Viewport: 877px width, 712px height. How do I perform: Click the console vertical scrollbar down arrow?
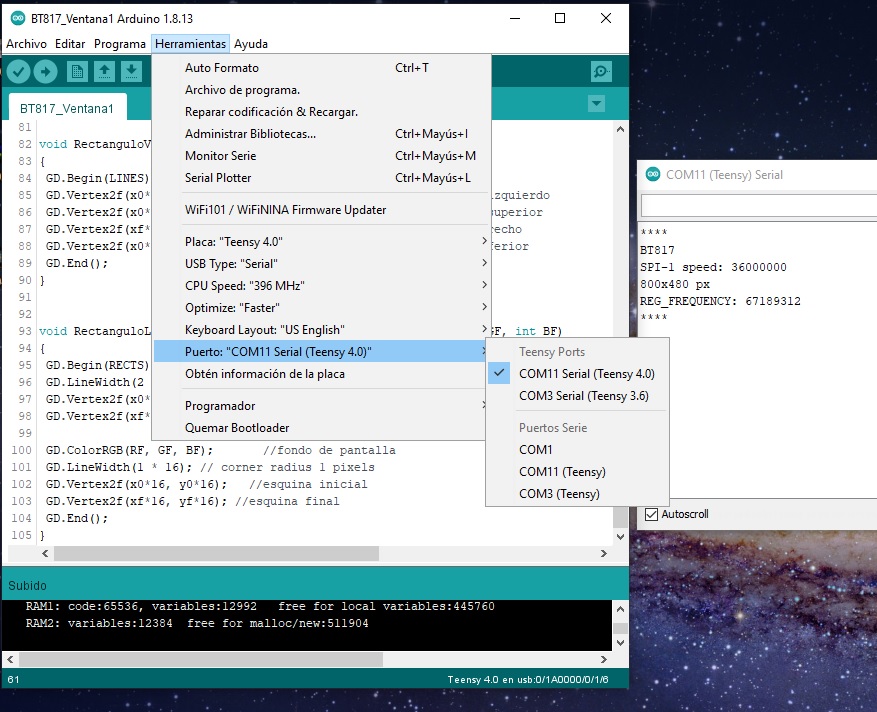(x=620, y=643)
